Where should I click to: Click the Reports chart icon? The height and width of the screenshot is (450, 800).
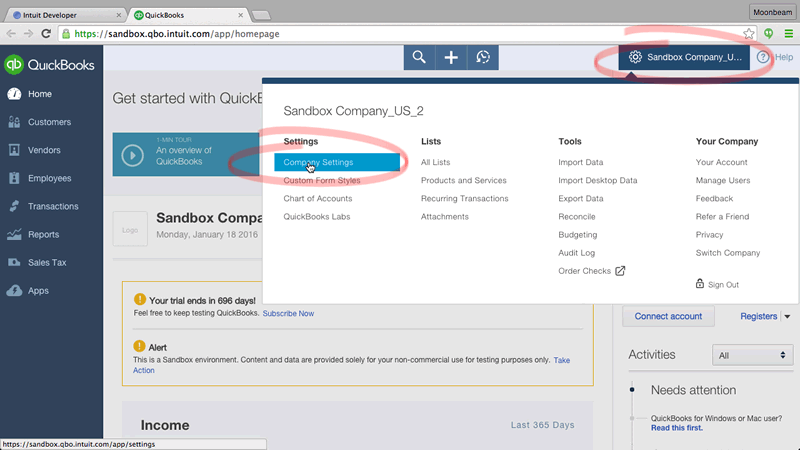pyautogui.click(x=14, y=234)
